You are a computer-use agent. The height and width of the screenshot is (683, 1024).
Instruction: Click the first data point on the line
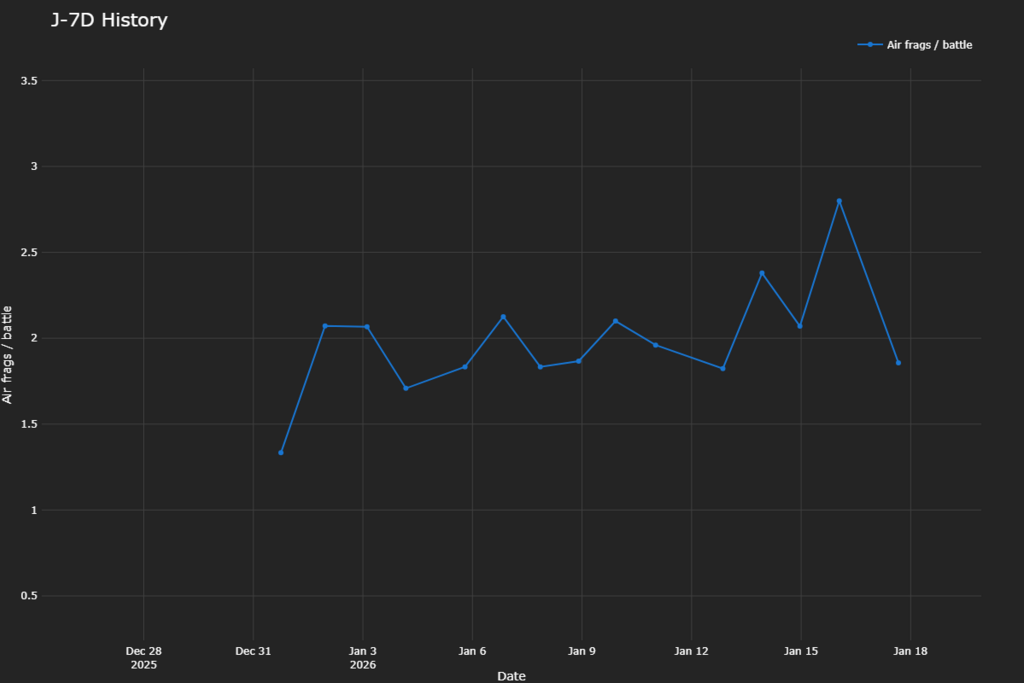pos(281,453)
